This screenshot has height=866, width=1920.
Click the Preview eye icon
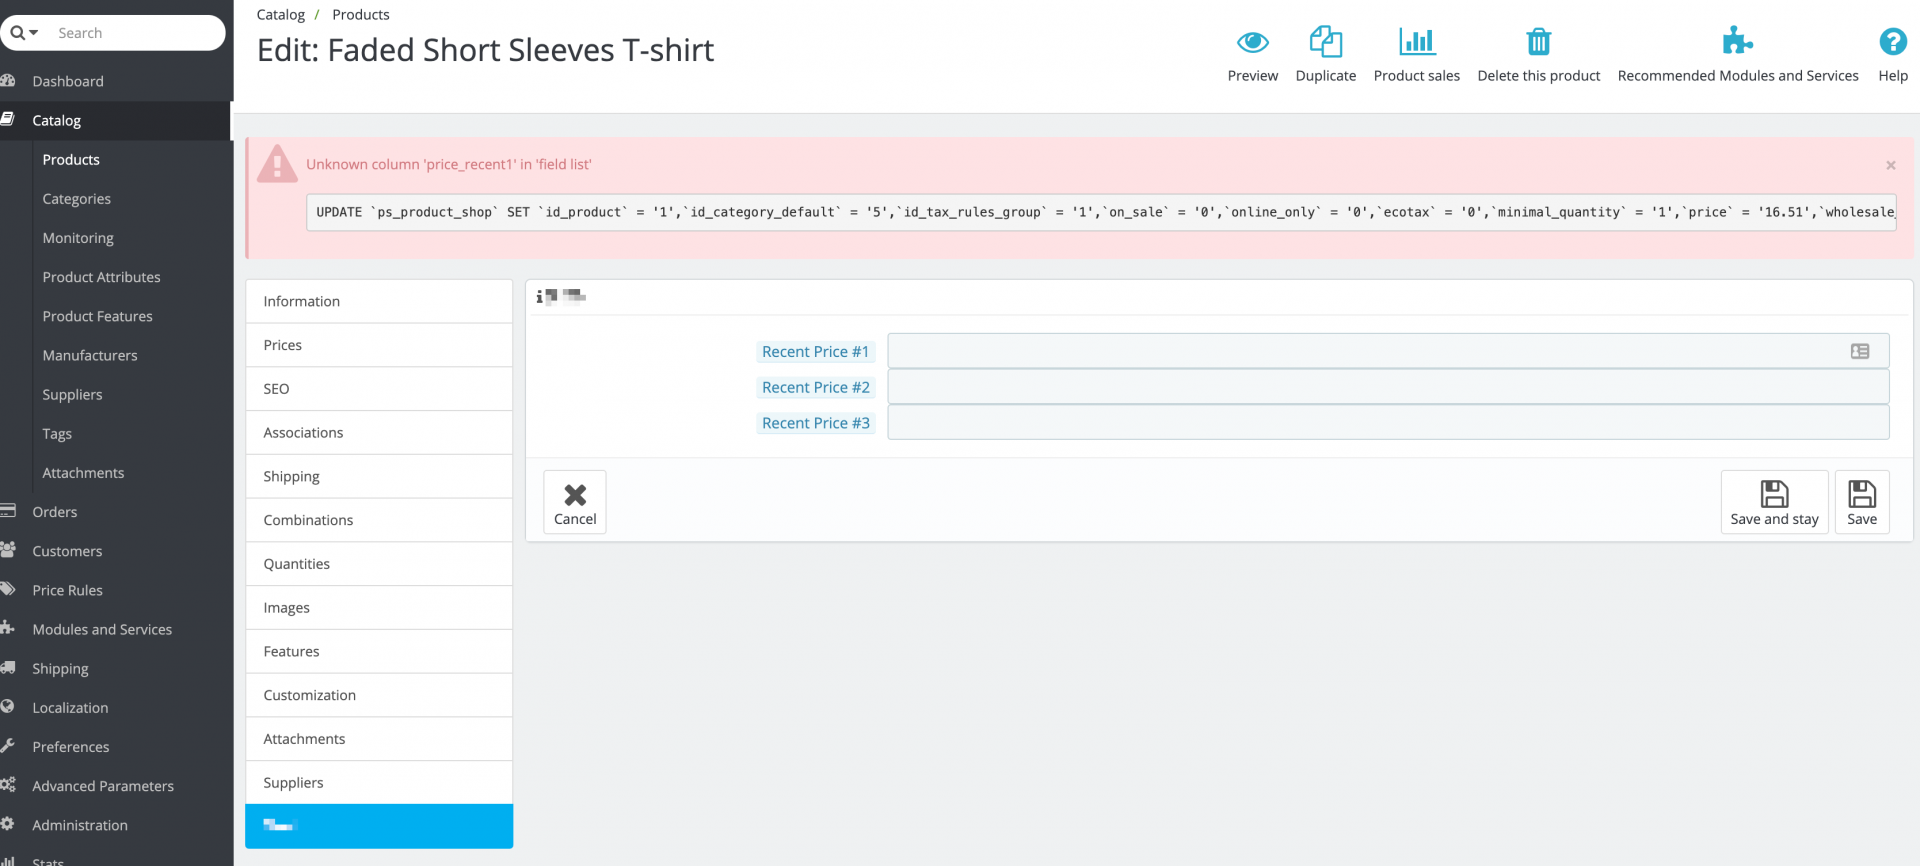1252,42
